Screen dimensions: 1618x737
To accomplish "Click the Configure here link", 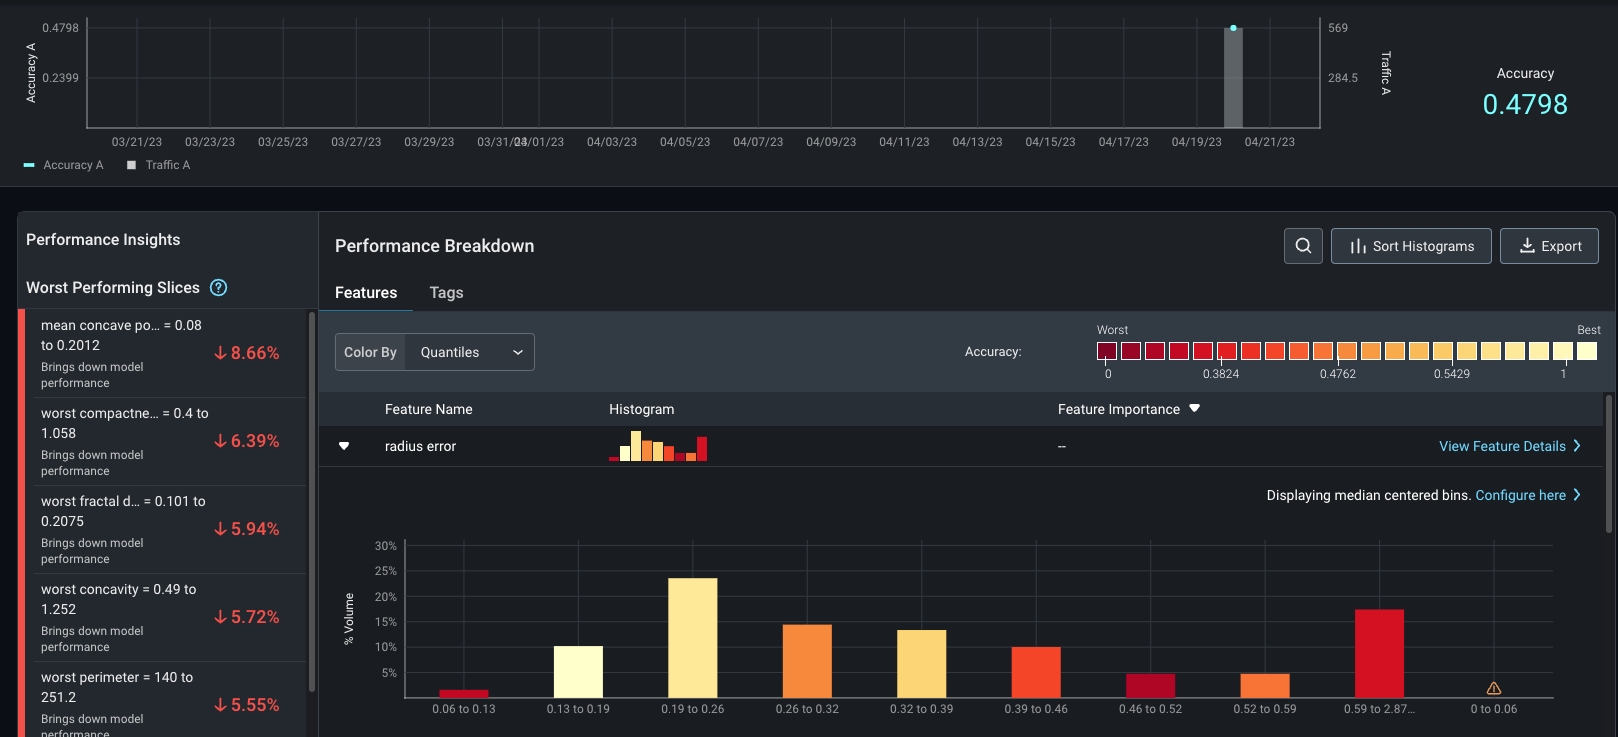I will (x=1528, y=495).
